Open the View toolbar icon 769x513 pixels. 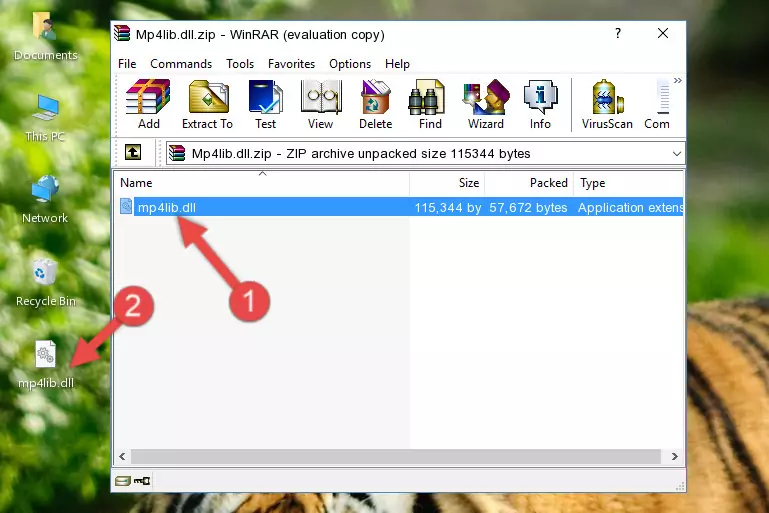coord(321,104)
